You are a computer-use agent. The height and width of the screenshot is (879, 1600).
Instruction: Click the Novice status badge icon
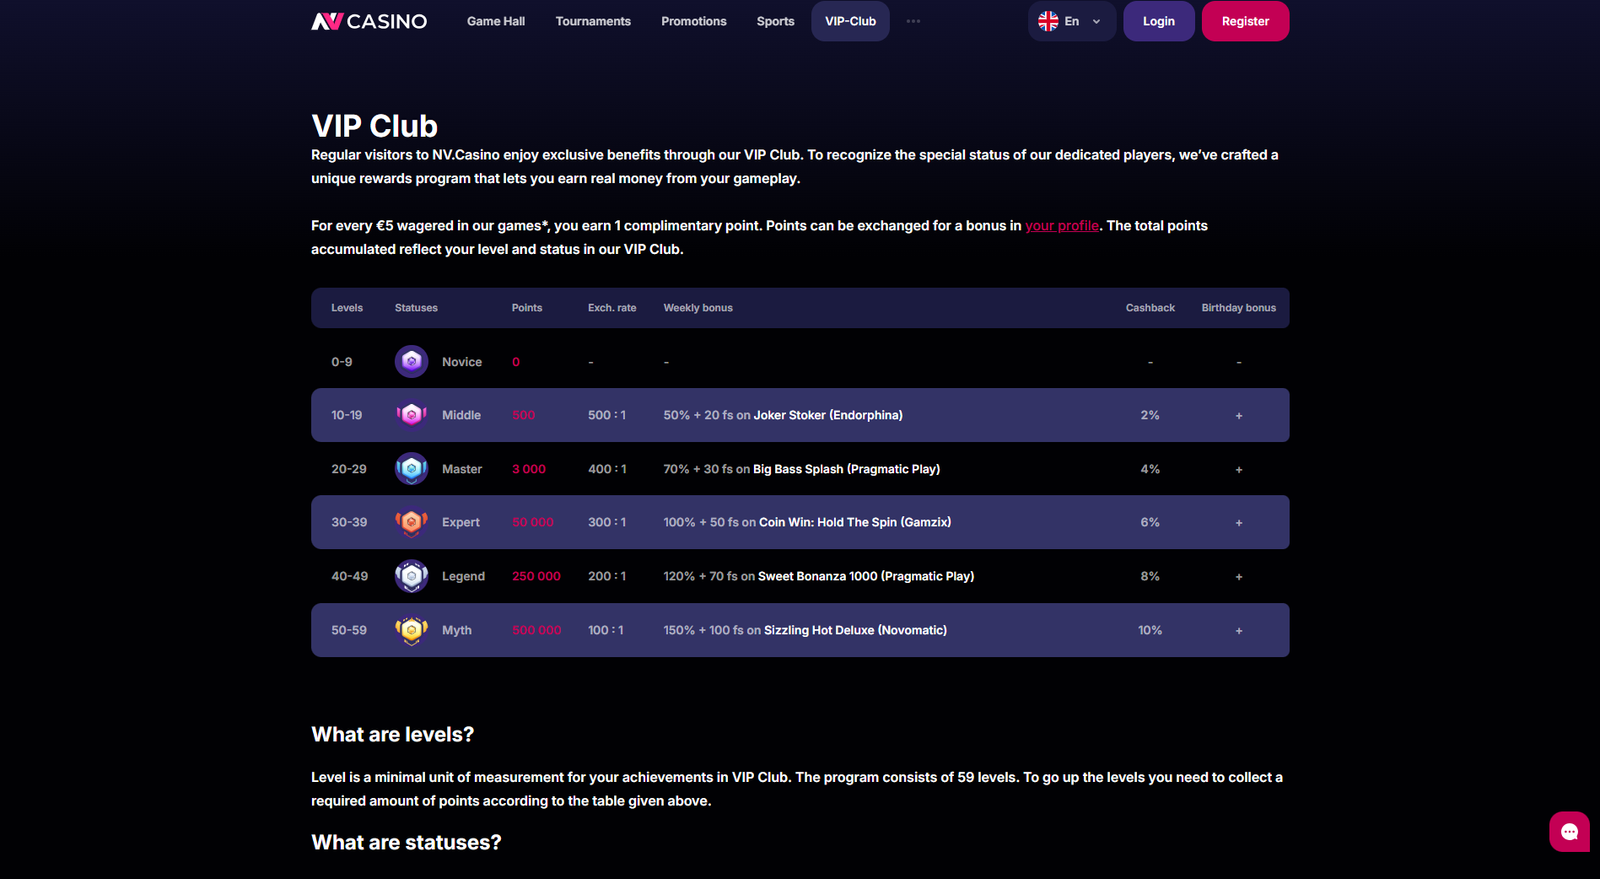tap(411, 361)
